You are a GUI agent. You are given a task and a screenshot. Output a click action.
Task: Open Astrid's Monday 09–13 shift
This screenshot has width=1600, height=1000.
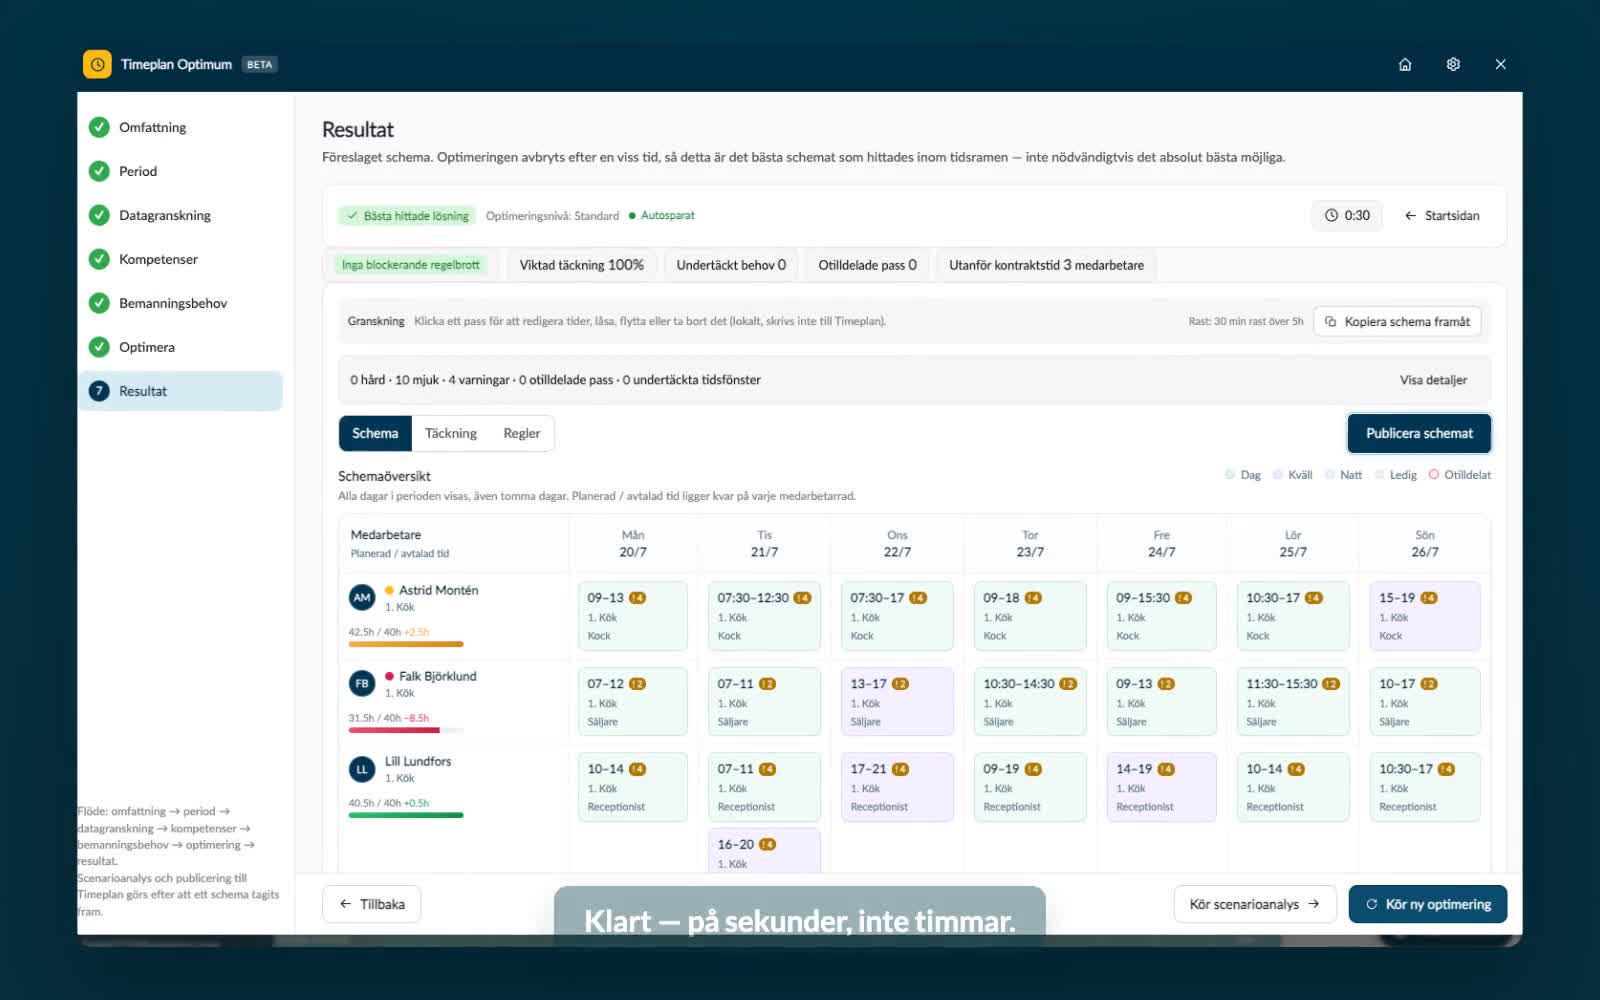click(633, 616)
